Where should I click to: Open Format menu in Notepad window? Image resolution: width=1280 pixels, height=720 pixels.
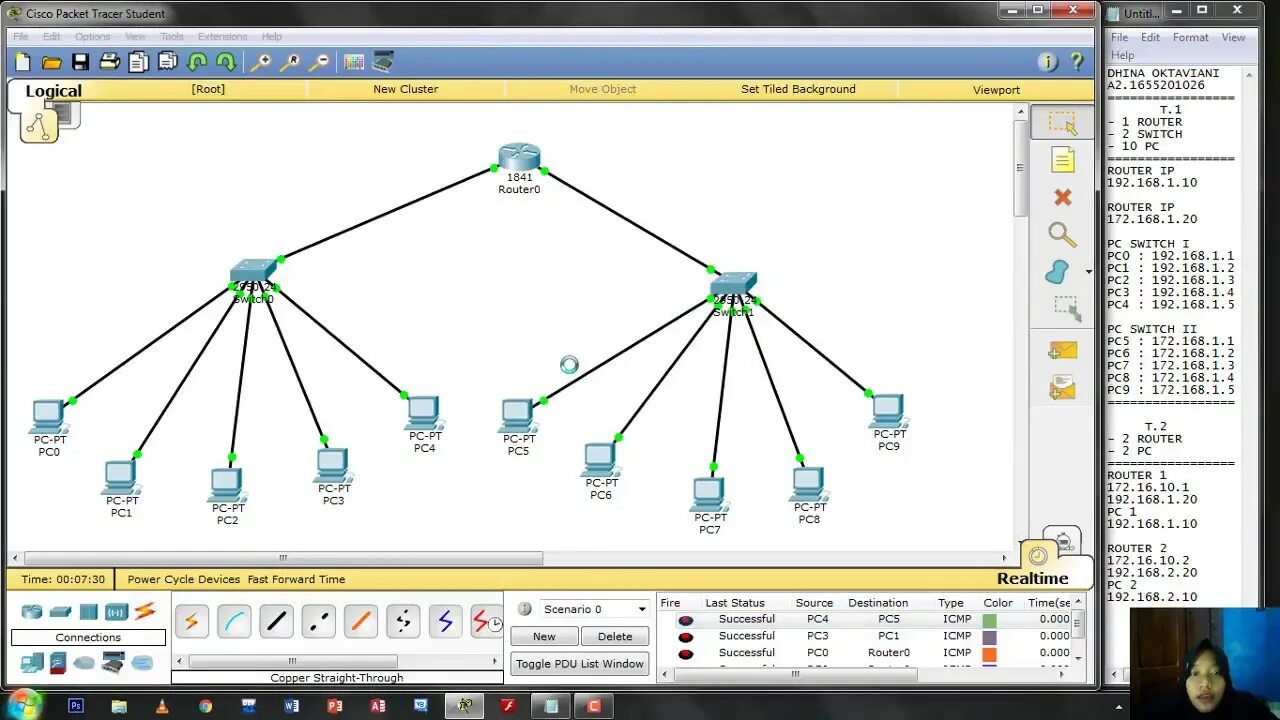[1191, 37]
